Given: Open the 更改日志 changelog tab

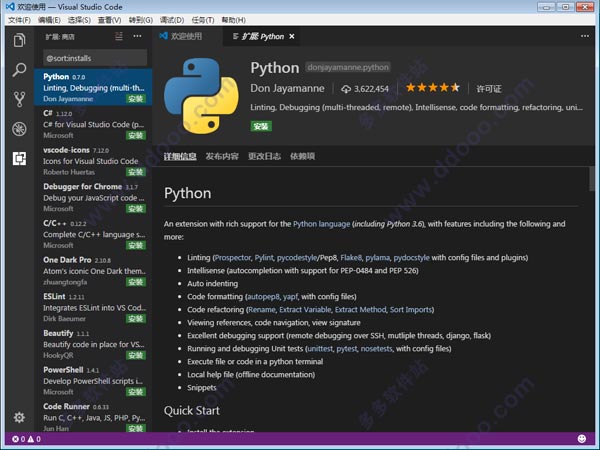Looking at the screenshot, I should [x=264, y=156].
